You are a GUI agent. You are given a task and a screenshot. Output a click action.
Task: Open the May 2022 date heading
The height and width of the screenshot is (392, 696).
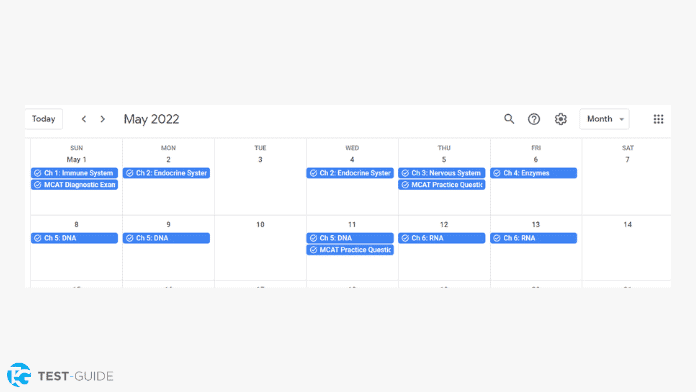[151, 119]
